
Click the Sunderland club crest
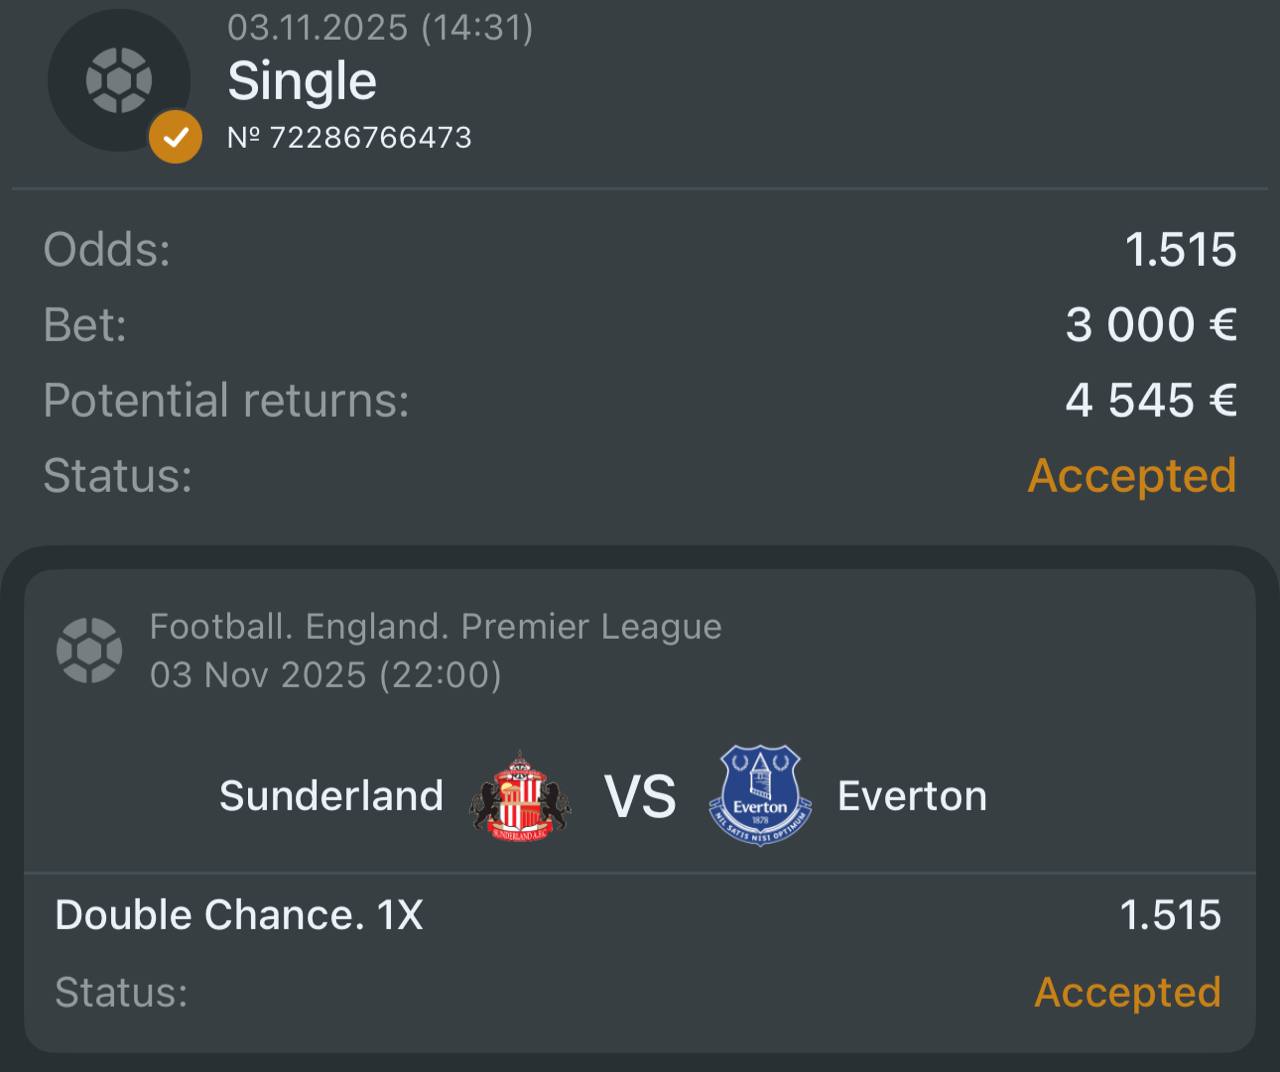[520, 796]
